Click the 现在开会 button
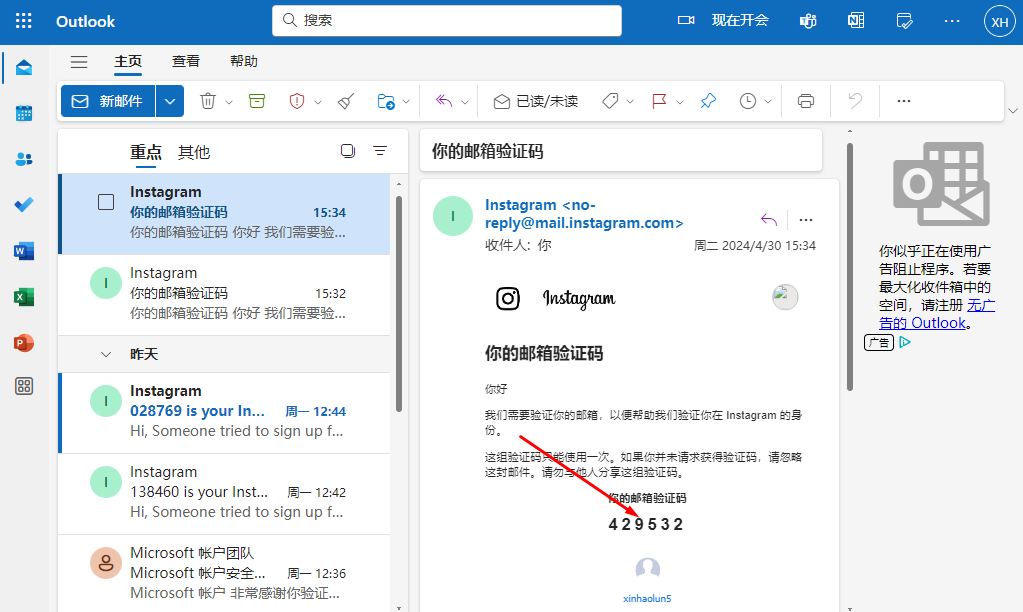1023x612 pixels. tap(740, 20)
